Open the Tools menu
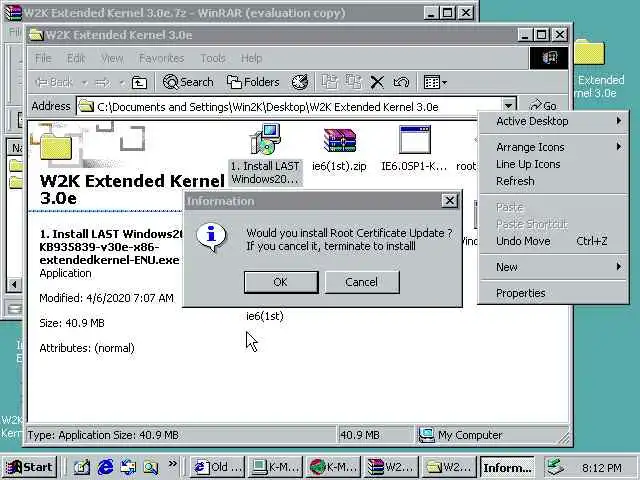Image resolution: width=640 pixels, height=480 pixels. (x=213, y=58)
